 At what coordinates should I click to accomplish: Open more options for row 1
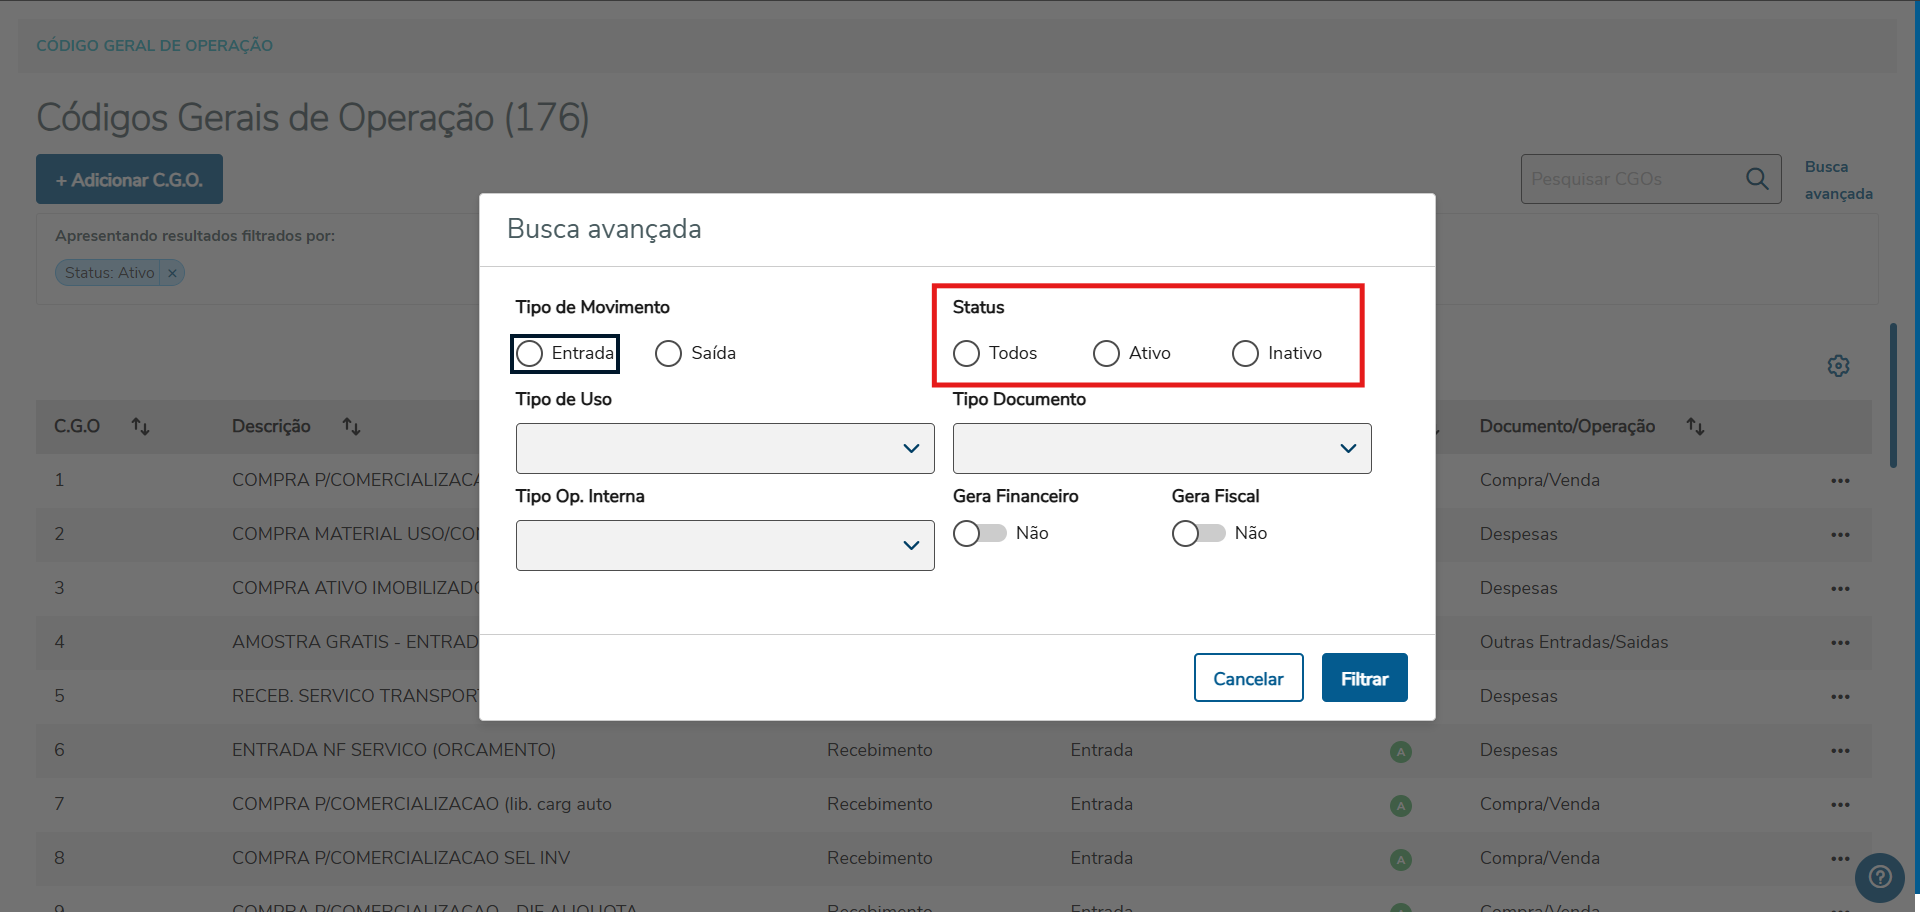click(x=1840, y=481)
